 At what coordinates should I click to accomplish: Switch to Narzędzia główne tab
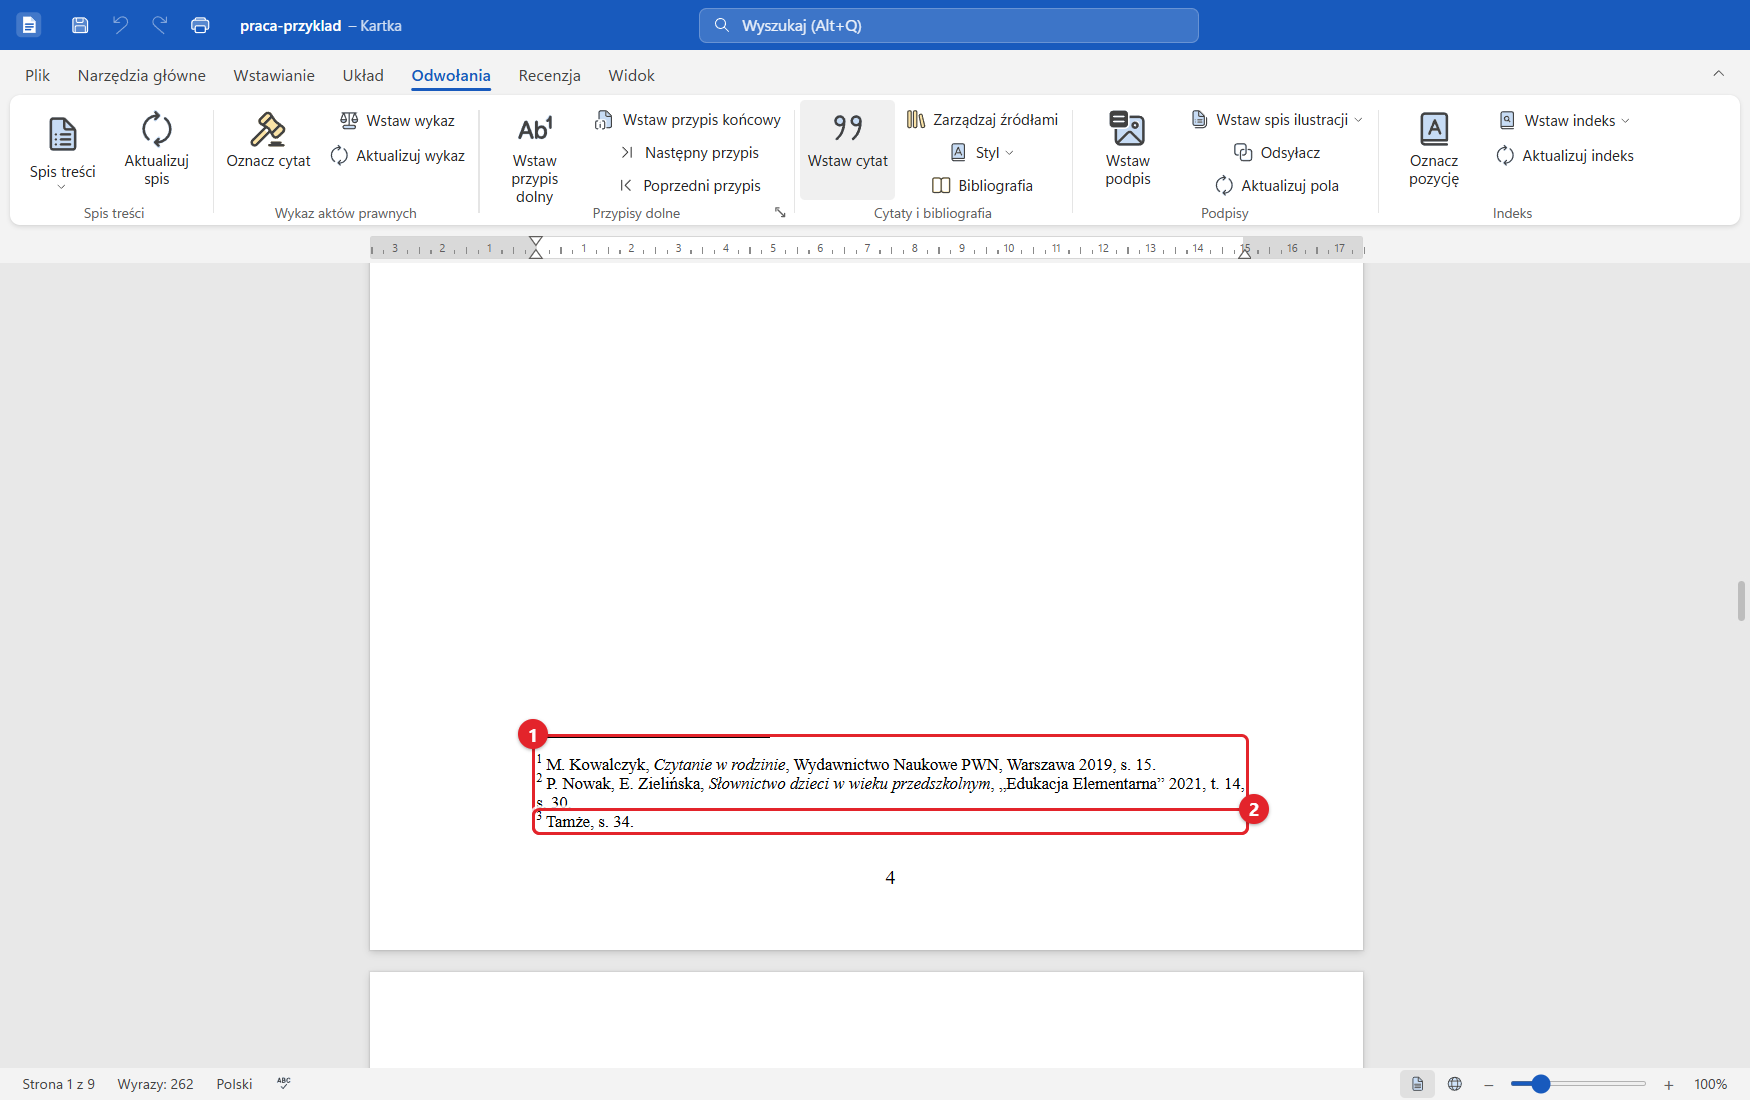click(142, 75)
